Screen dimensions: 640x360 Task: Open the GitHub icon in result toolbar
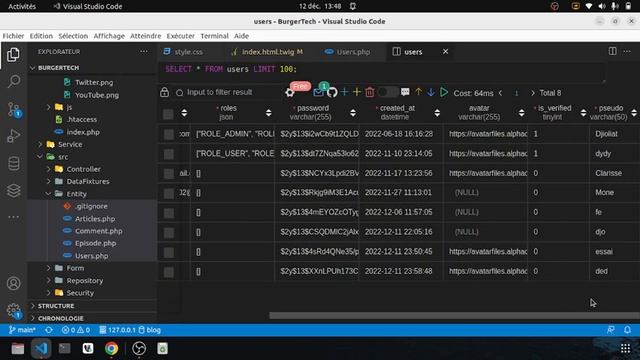[x=332, y=92]
